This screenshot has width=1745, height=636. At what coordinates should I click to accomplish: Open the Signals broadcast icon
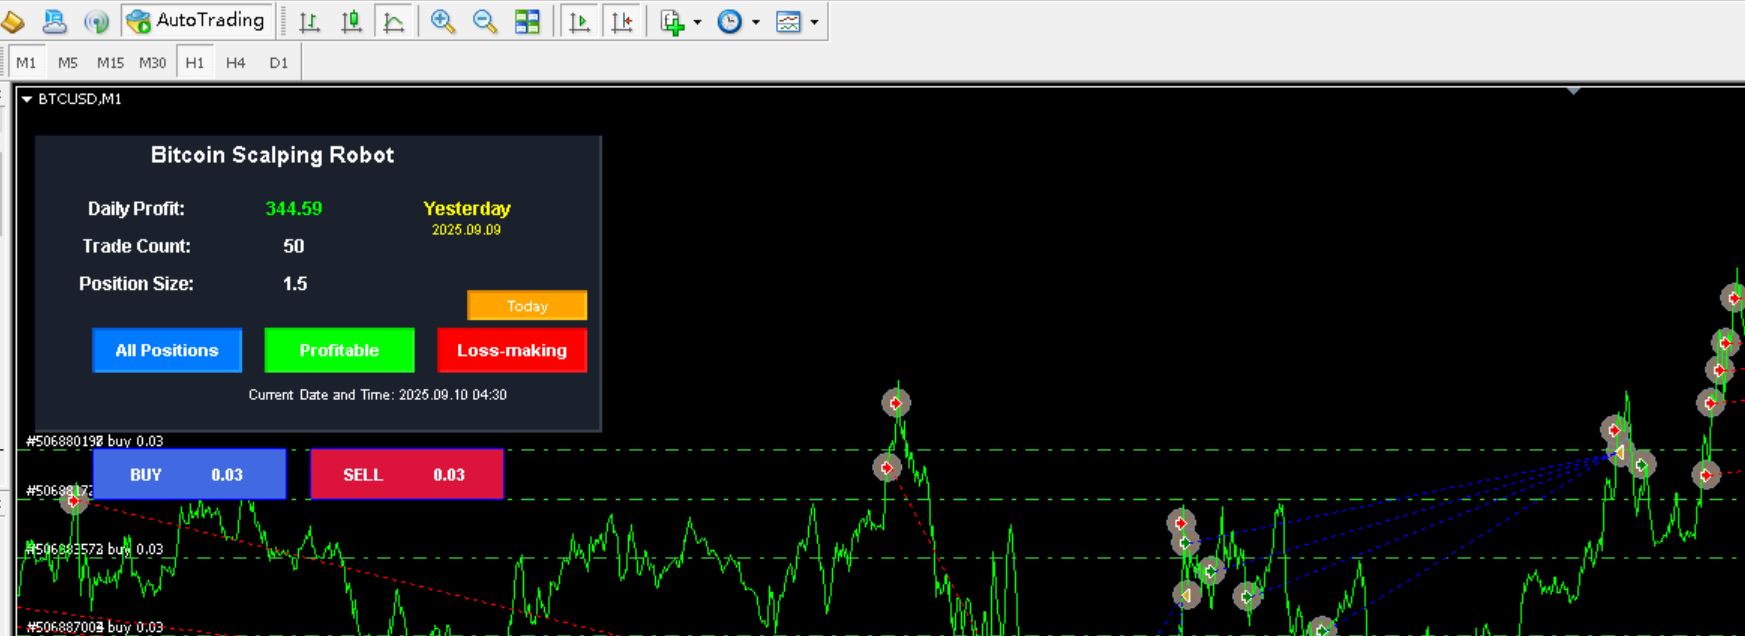(x=96, y=21)
